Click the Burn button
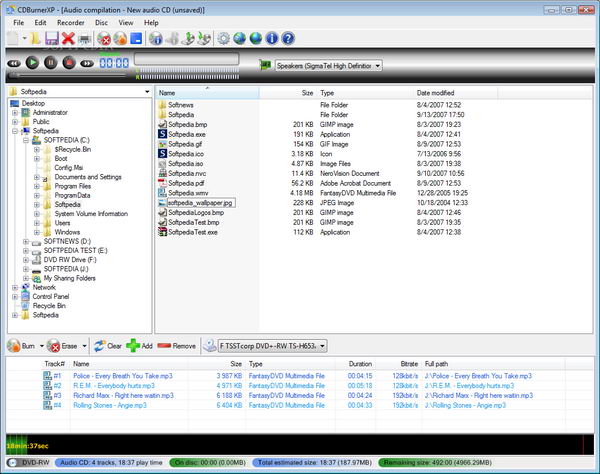600x474 pixels. point(21,346)
